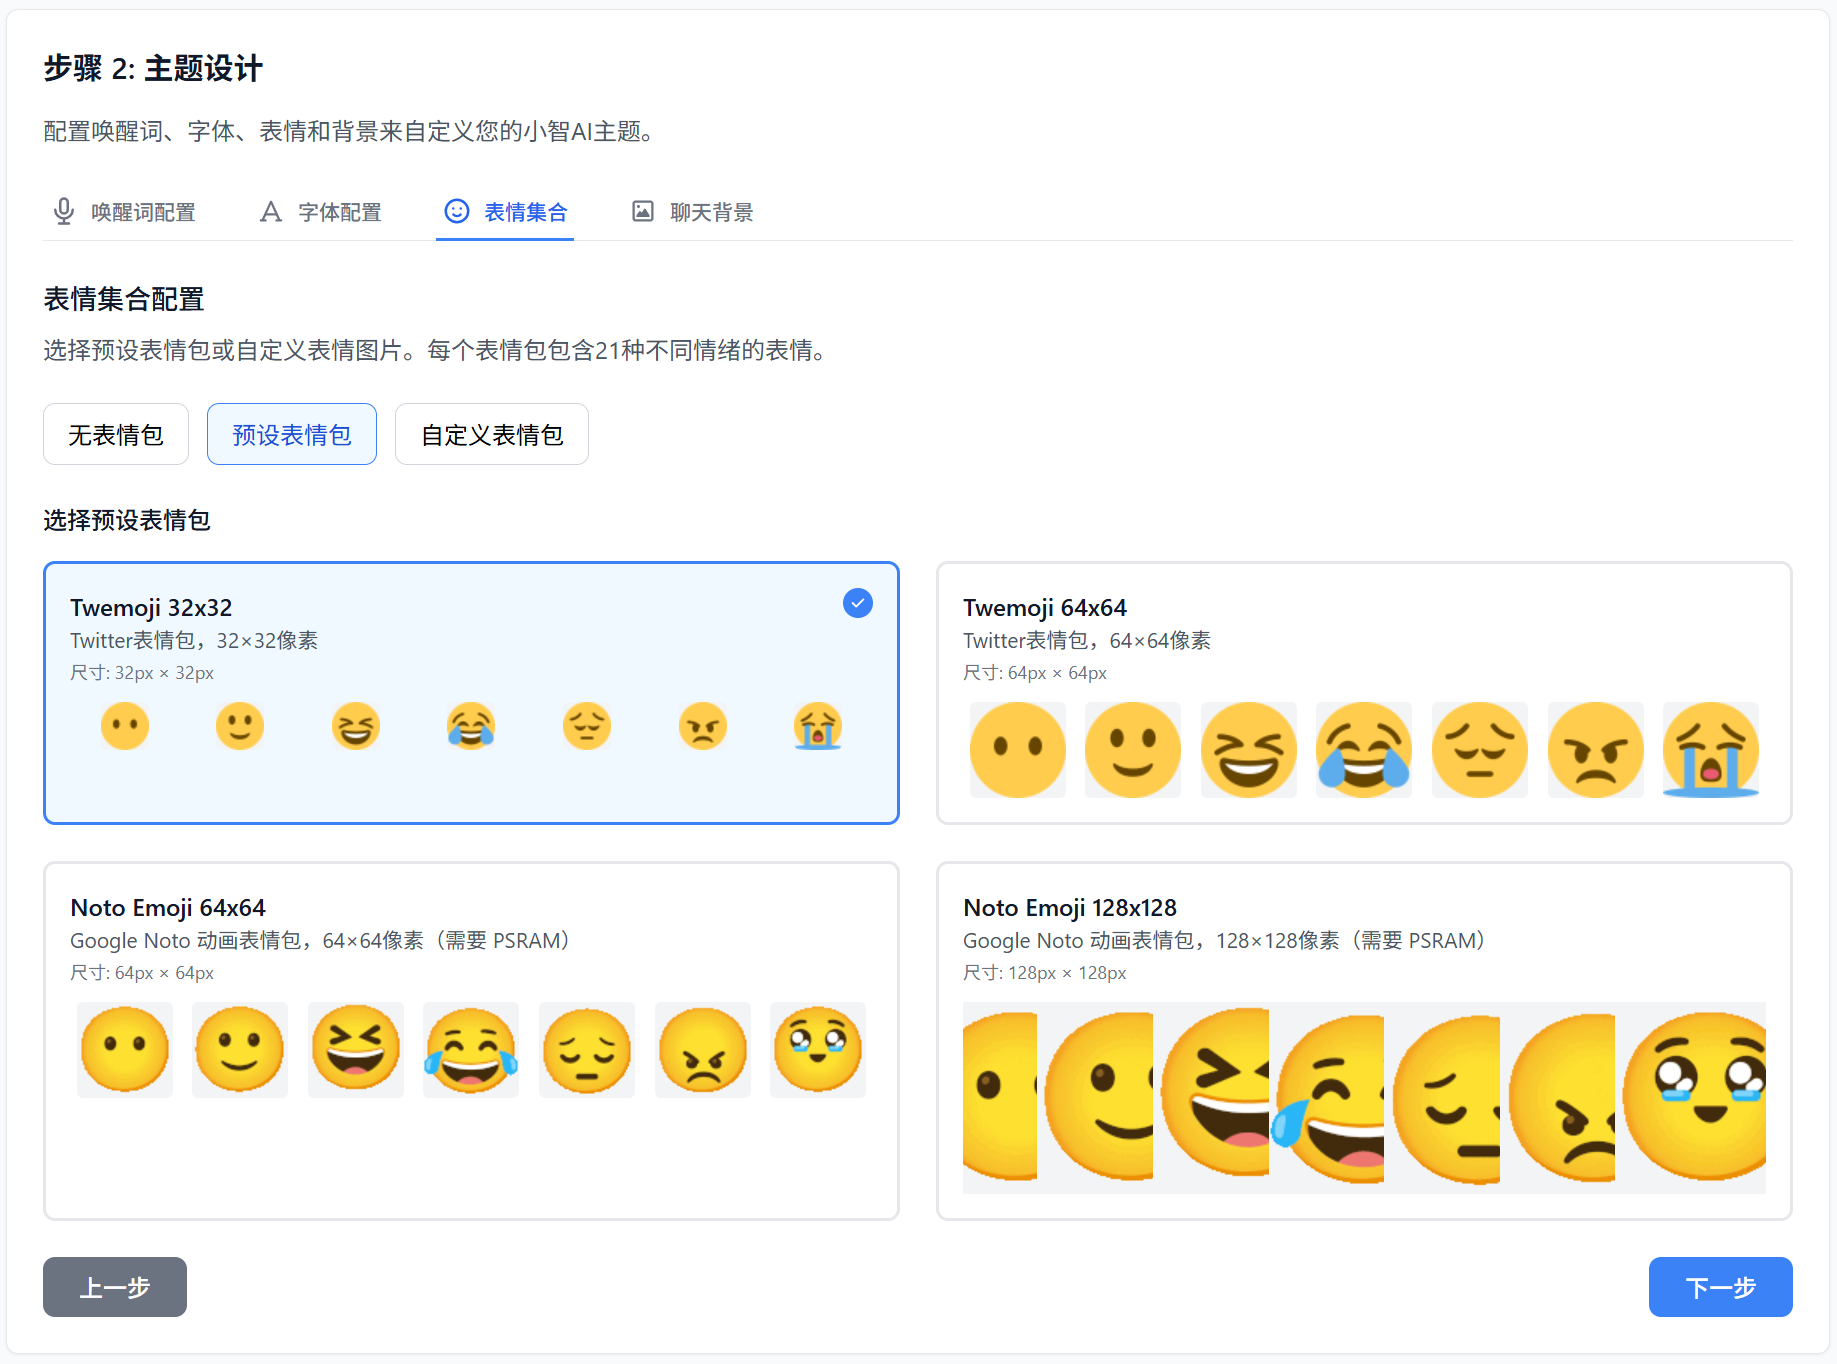
Task: Click angry face in Noto Emoji 64x64
Action: pos(703,1050)
